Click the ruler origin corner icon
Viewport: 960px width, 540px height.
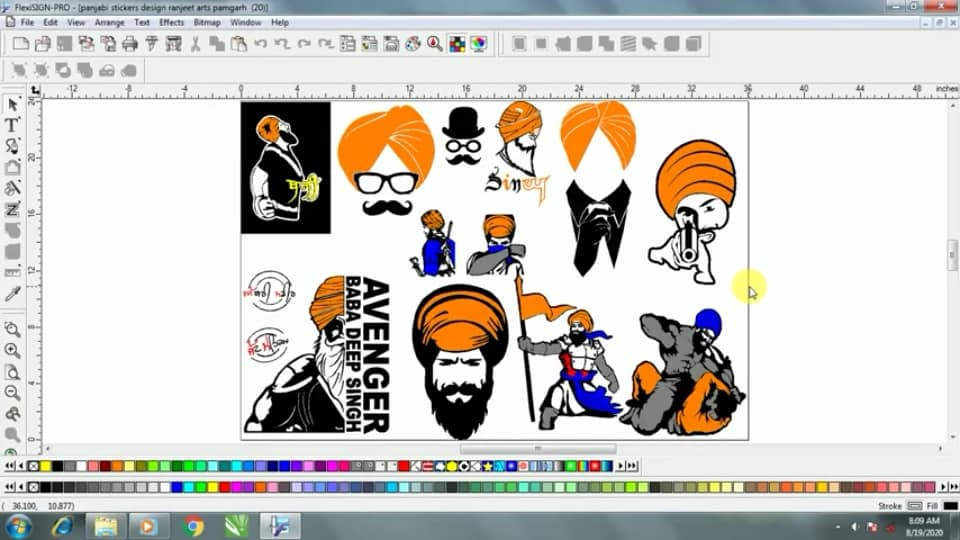coord(35,91)
